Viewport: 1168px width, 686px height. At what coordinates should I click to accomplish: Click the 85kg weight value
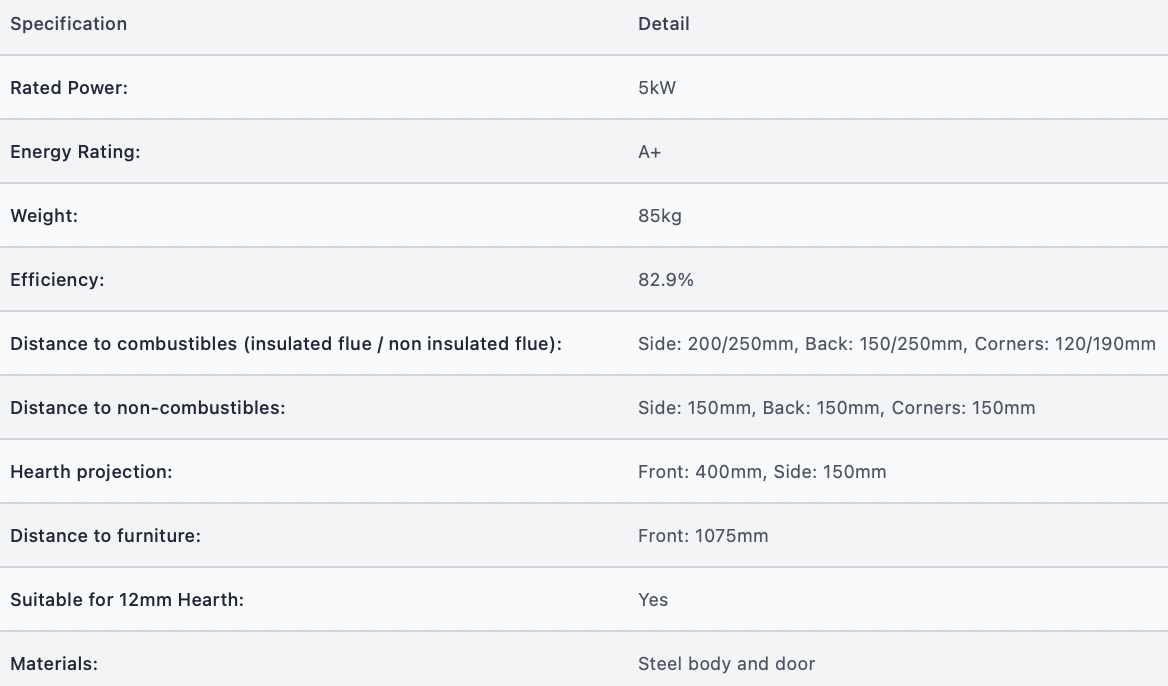660,216
